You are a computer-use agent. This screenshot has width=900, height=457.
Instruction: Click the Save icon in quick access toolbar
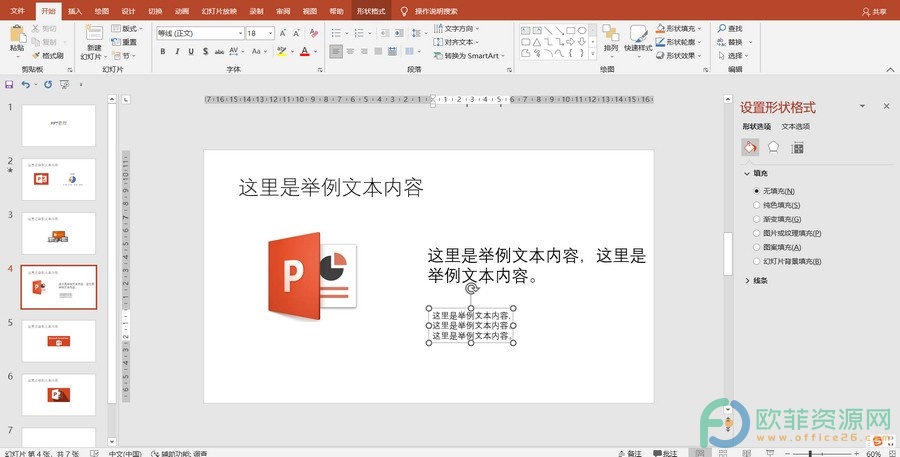coord(9,84)
